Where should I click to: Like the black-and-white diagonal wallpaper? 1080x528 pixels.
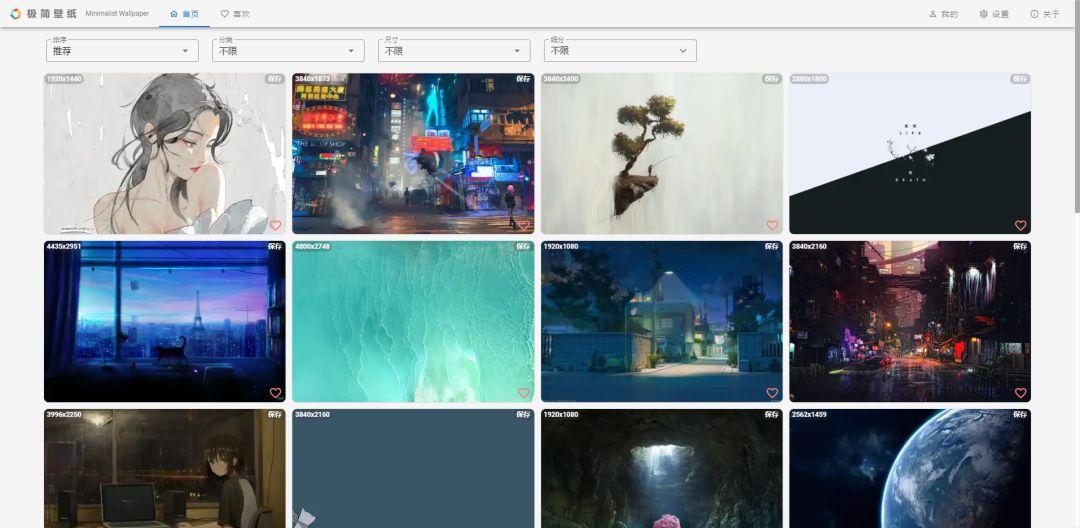click(1021, 225)
